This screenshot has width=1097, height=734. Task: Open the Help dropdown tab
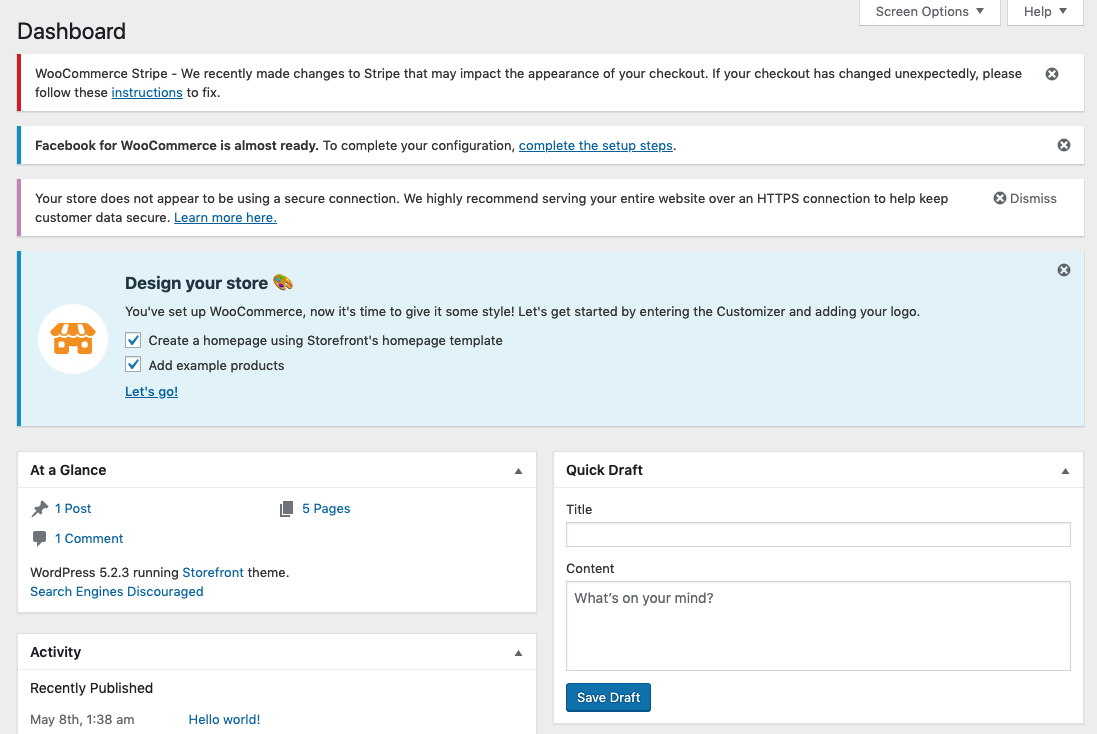coord(1045,12)
